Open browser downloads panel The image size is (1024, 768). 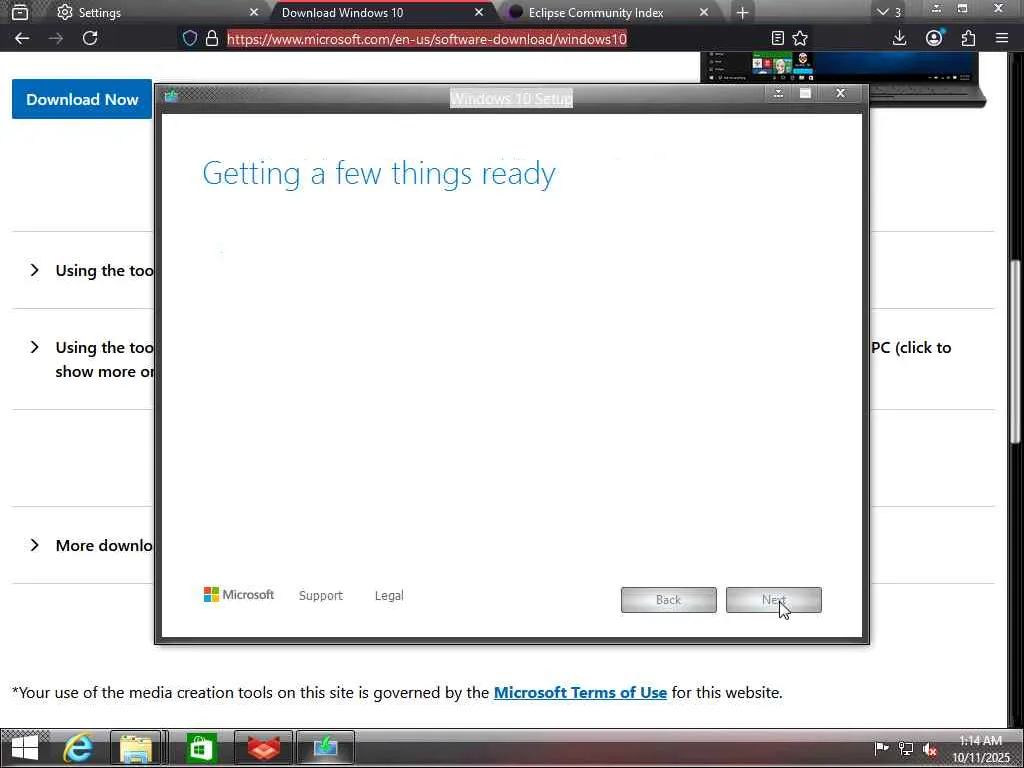[x=899, y=39]
